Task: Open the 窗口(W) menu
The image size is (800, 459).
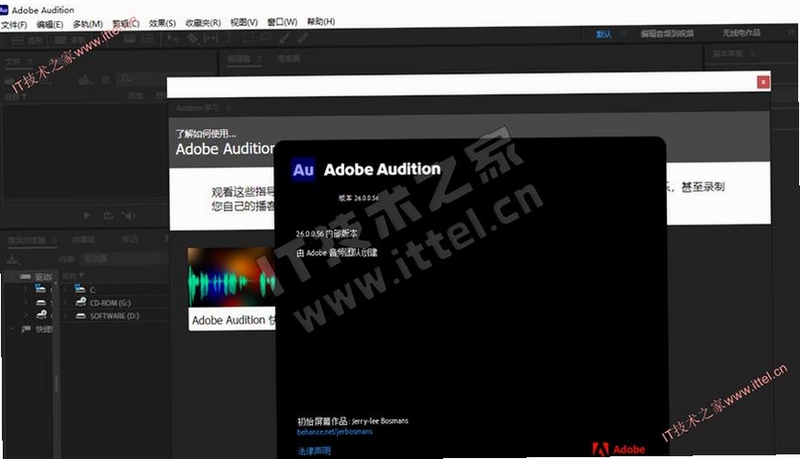Action: [x=282, y=22]
